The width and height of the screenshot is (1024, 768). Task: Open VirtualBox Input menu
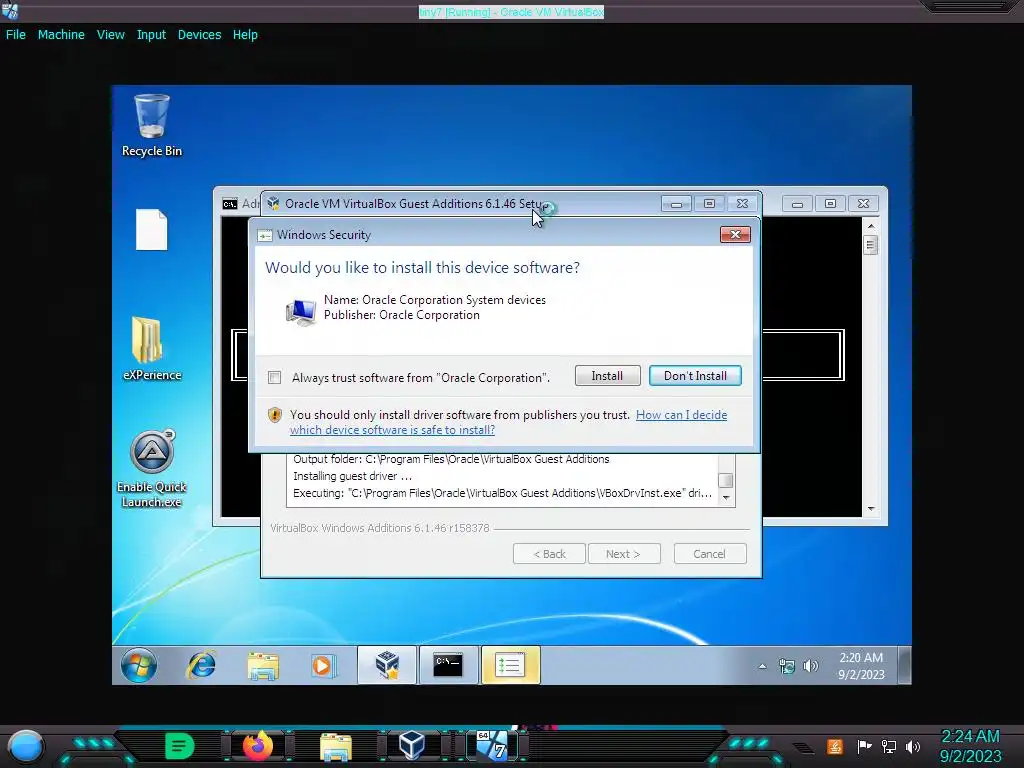pos(151,35)
